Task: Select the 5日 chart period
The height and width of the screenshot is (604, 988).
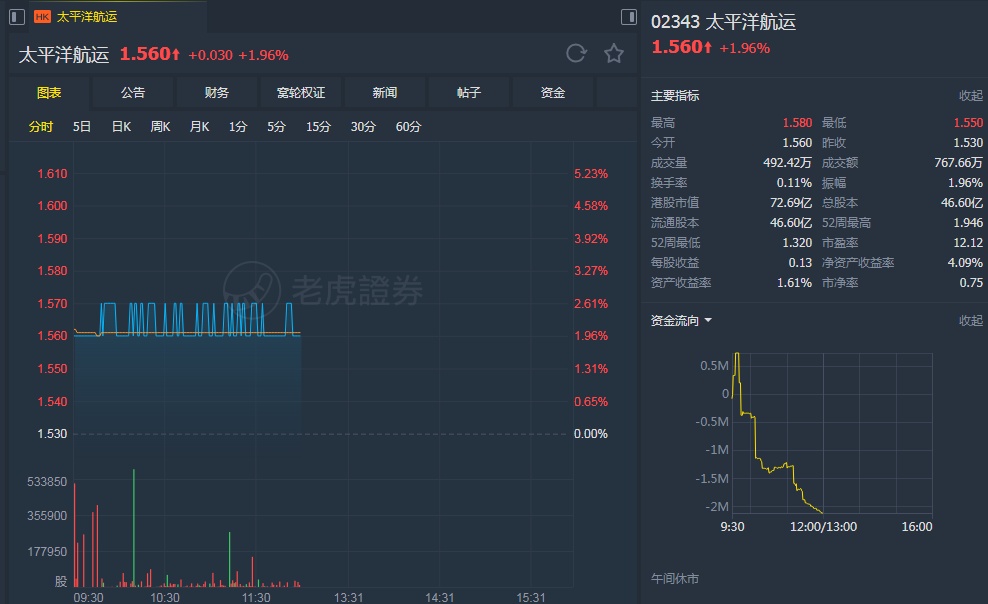Action: click(82, 127)
